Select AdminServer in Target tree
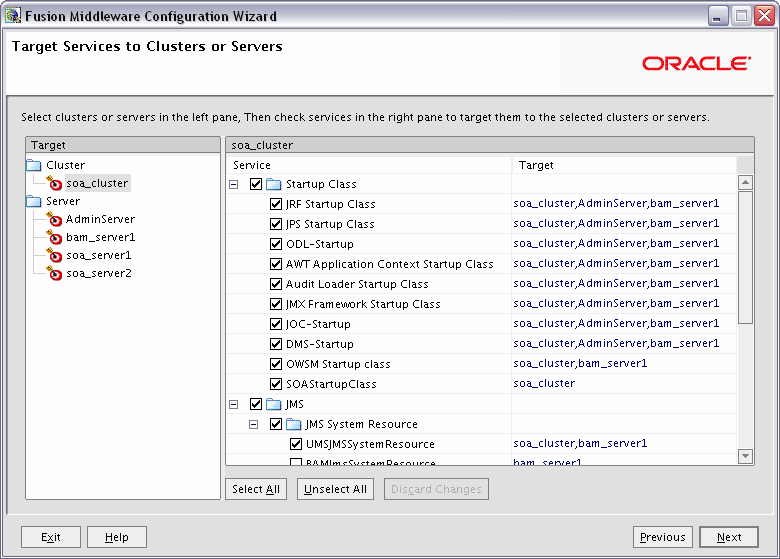 click(x=100, y=219)
